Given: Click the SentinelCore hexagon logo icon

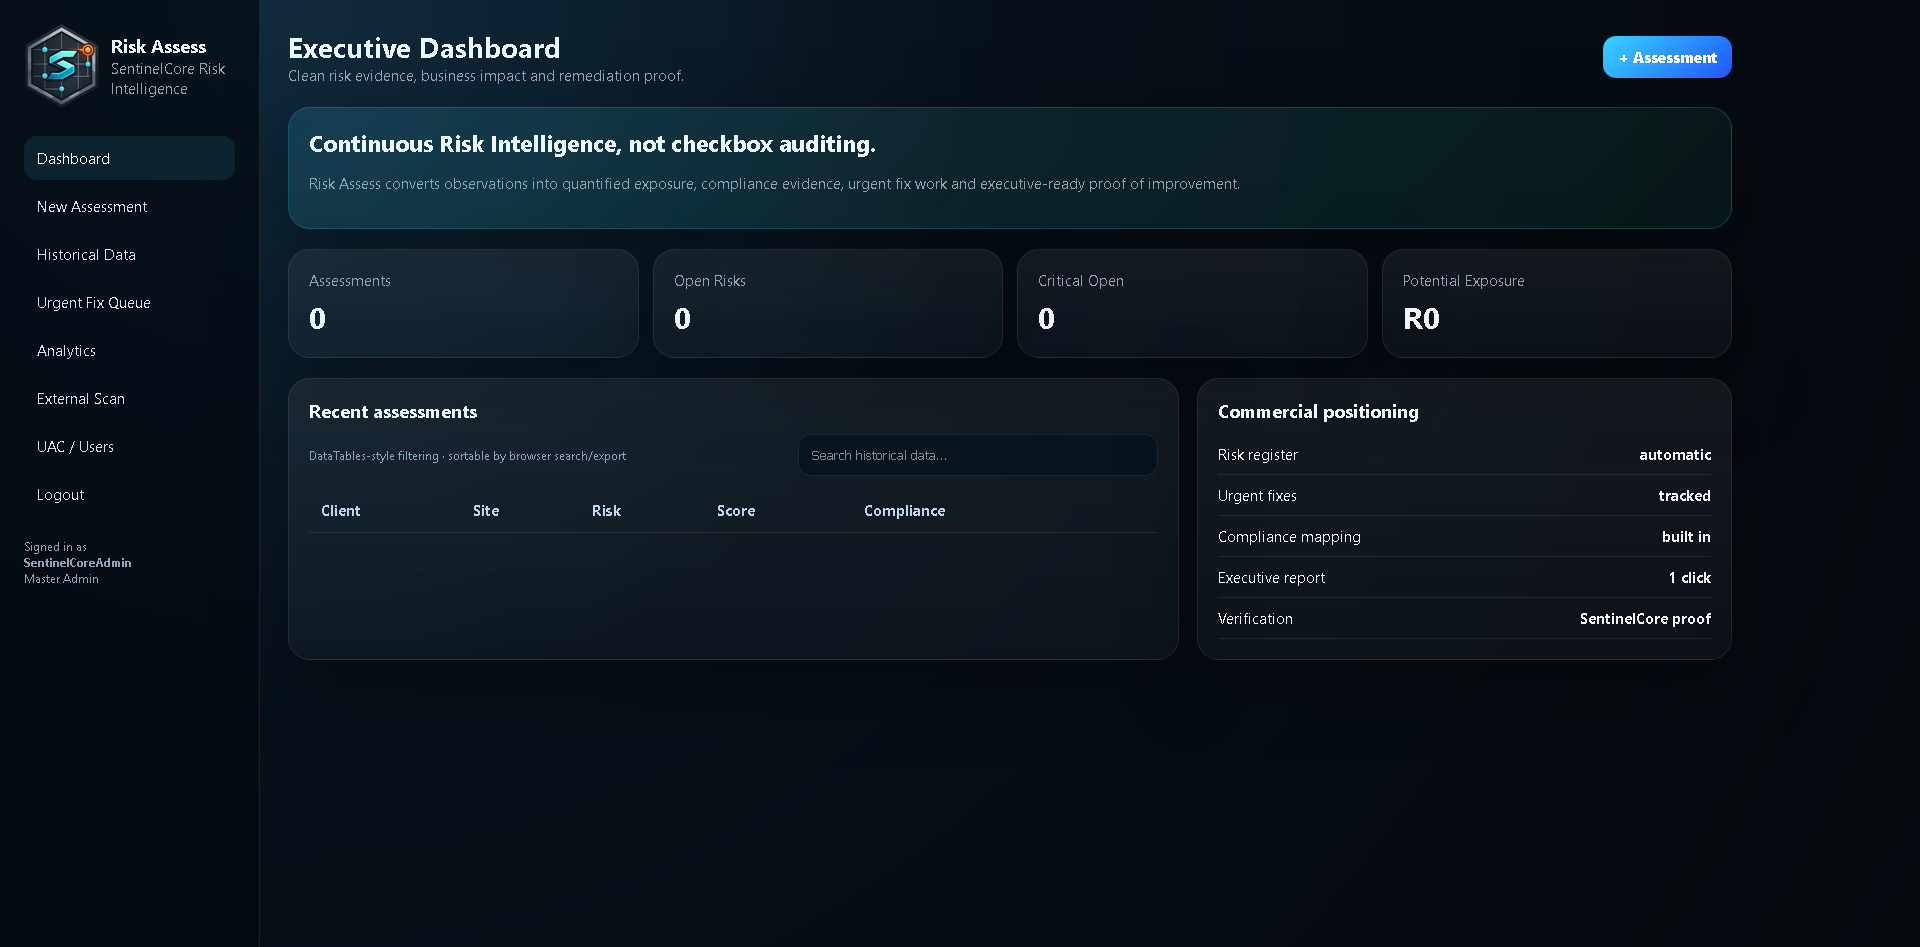Looking at the screenshot, I should coord(62,66).
